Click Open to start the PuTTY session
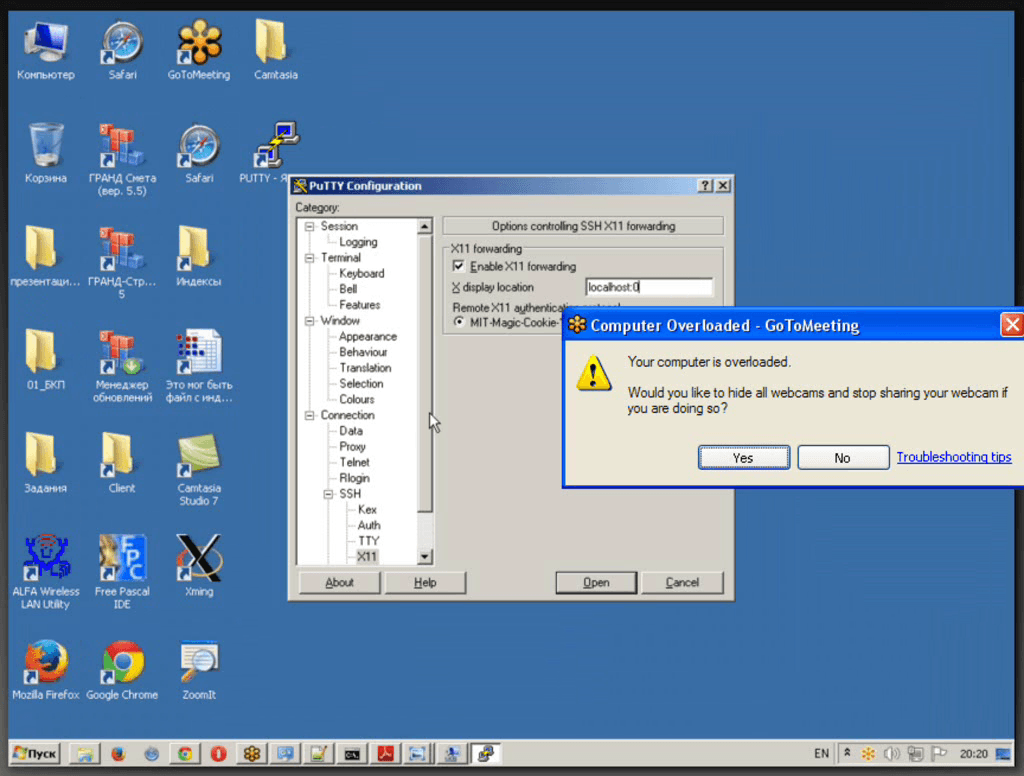The width and height of the screenshot is (1024, 776). point(596,583)
